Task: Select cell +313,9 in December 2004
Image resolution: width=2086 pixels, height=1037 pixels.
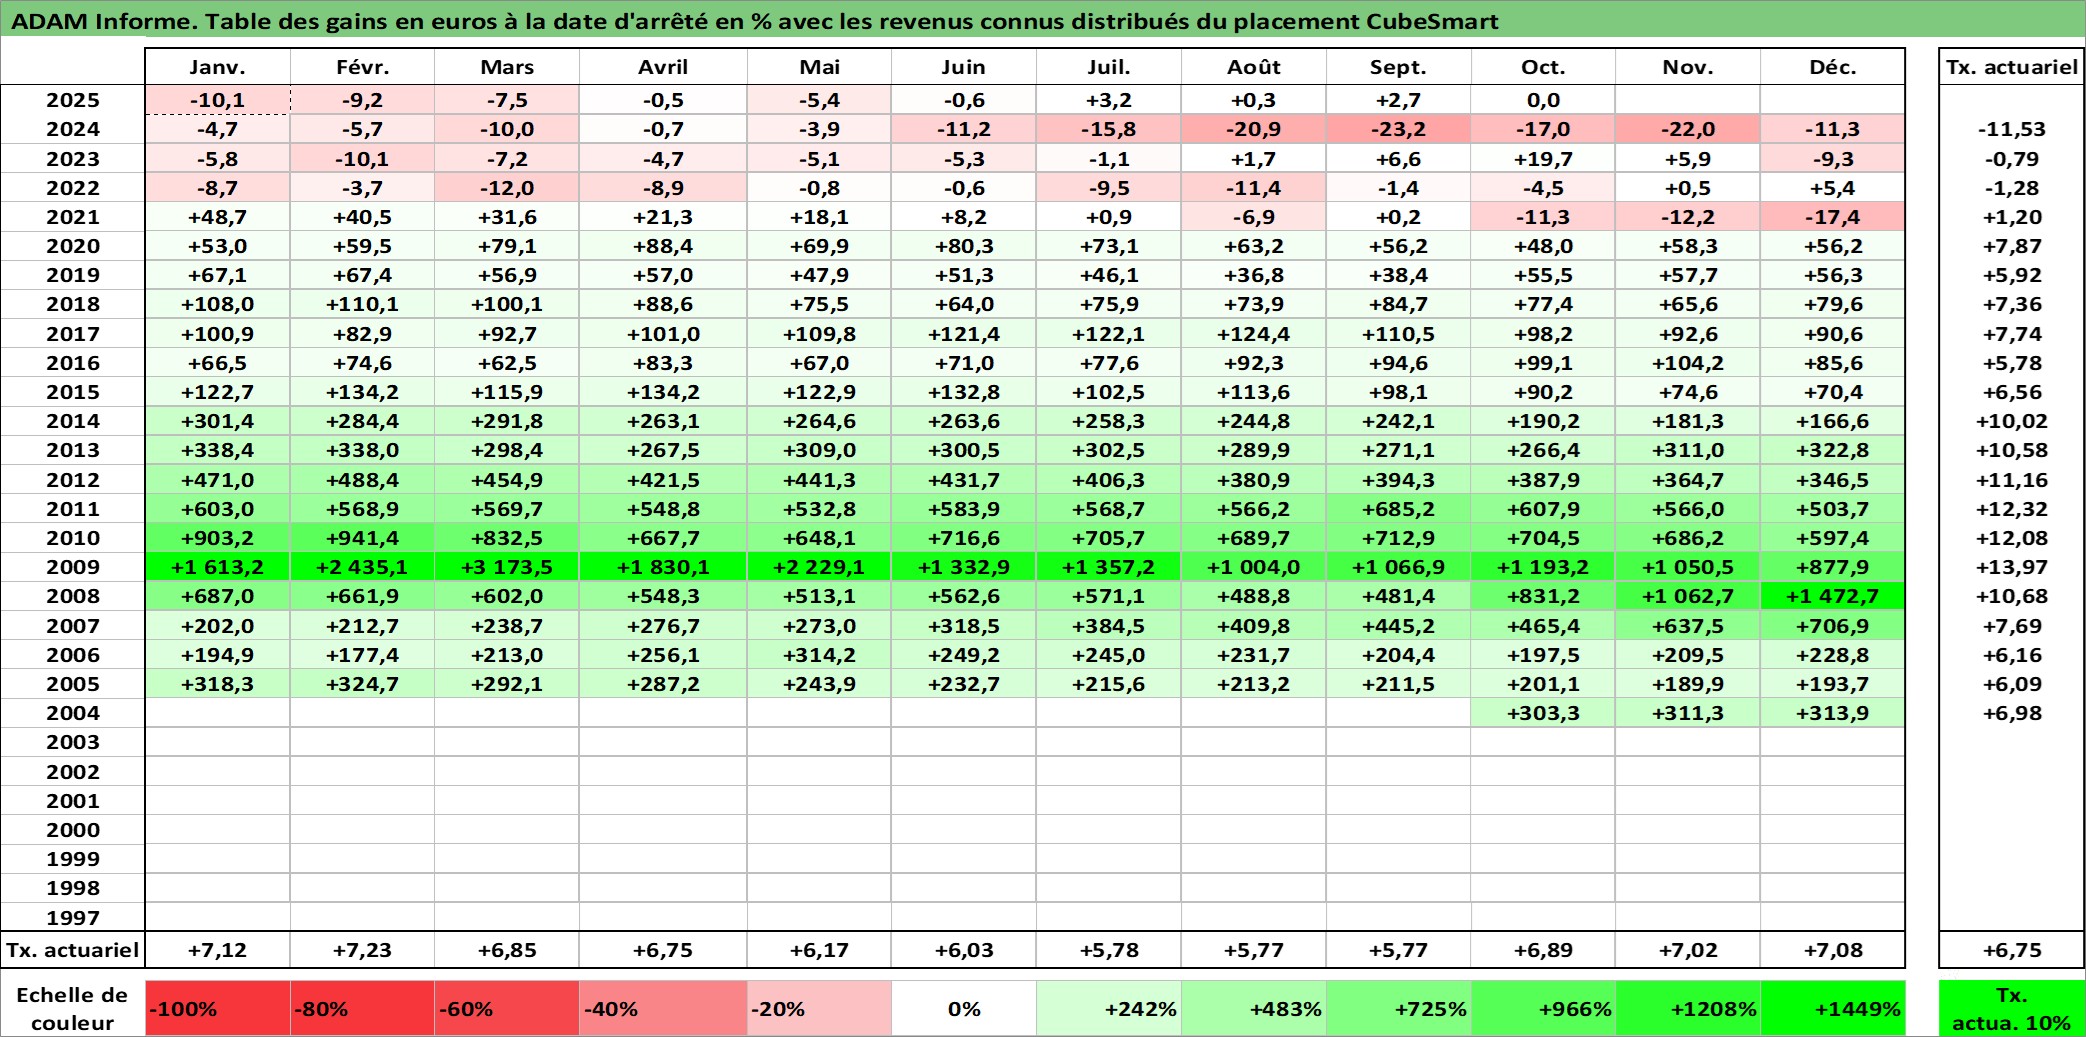Action: click(x=1833, y=713)
